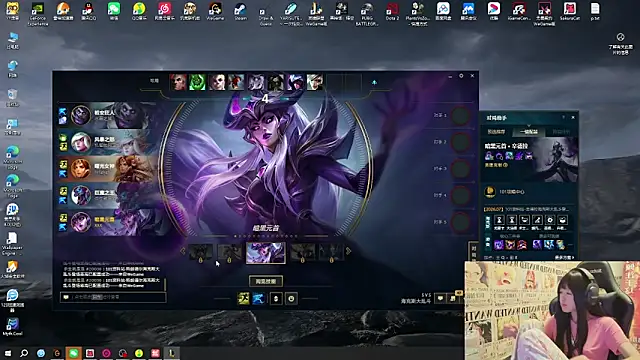The width and height of the screenshot is (640, 360).
Task: Open the ward skin selector button
Action: click(276, 299)
